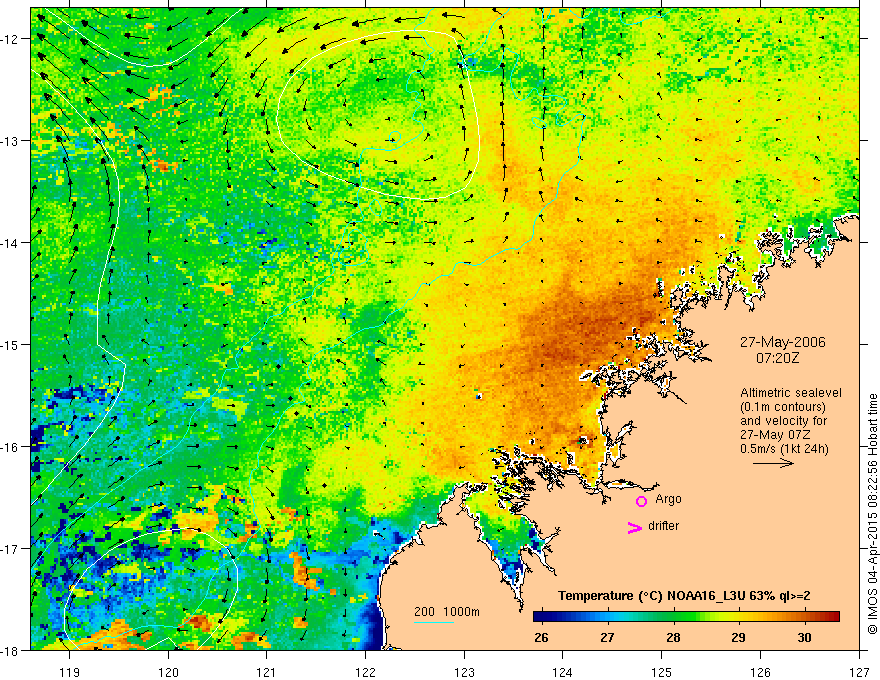Click the temperature color bar

tap(686, 616)
